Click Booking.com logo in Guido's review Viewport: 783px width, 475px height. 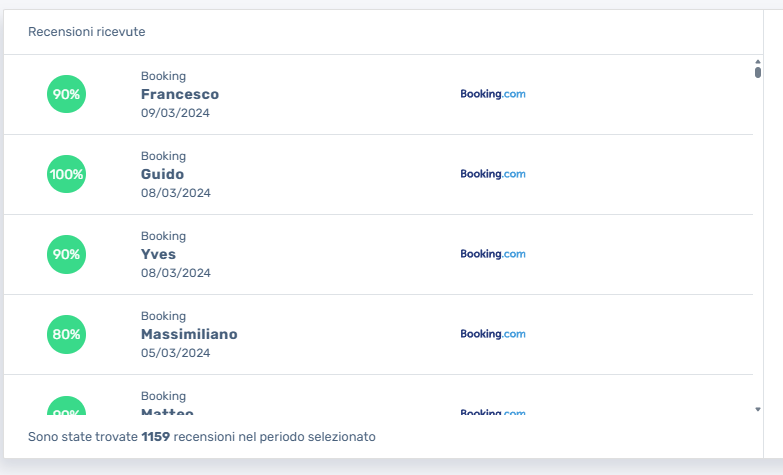tap(492, 174)
